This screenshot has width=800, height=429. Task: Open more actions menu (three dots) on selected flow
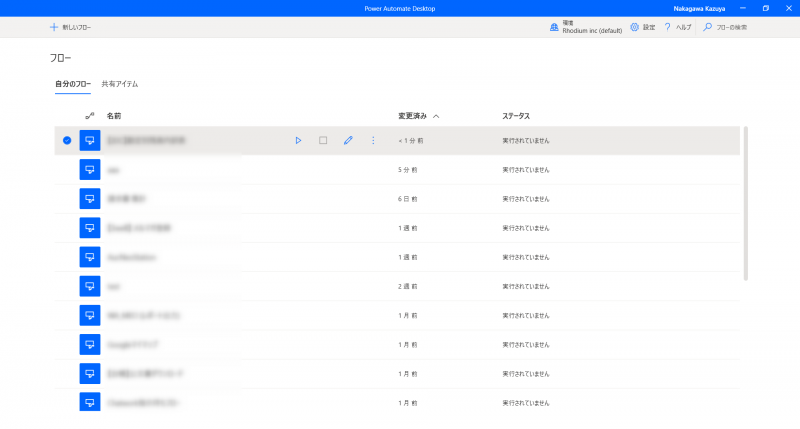tap(373, 140)
